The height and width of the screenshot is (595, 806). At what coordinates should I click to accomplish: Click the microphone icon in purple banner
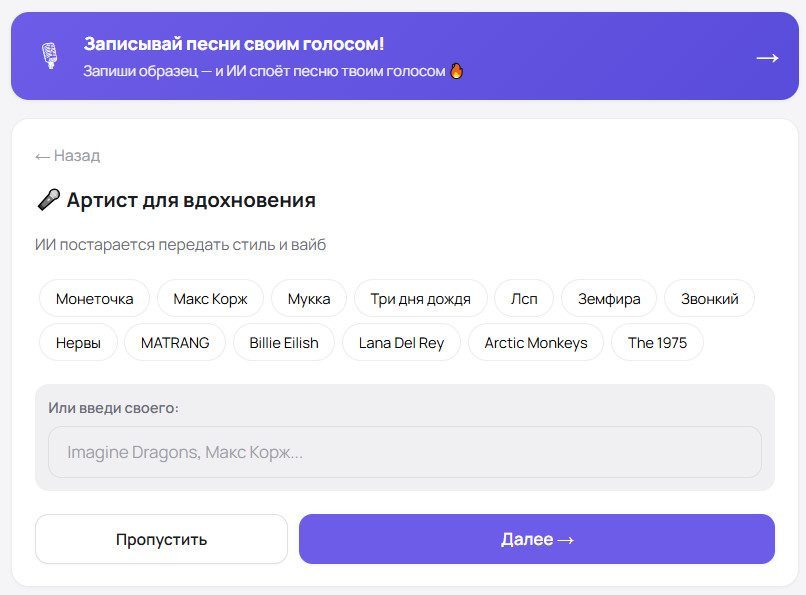pos(50,55)
